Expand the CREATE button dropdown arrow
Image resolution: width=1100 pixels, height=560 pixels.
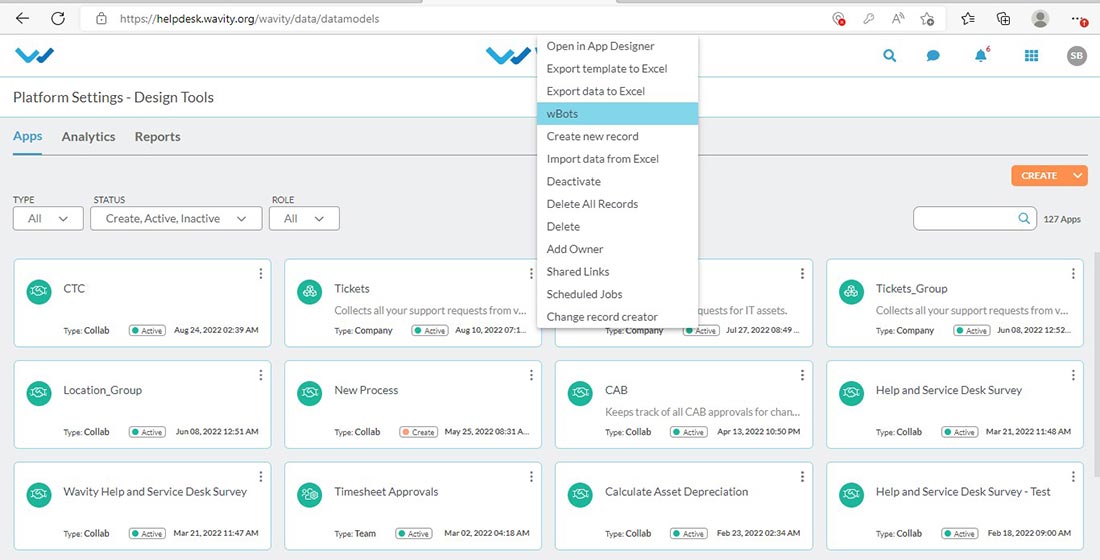[x=1077, y=175]
